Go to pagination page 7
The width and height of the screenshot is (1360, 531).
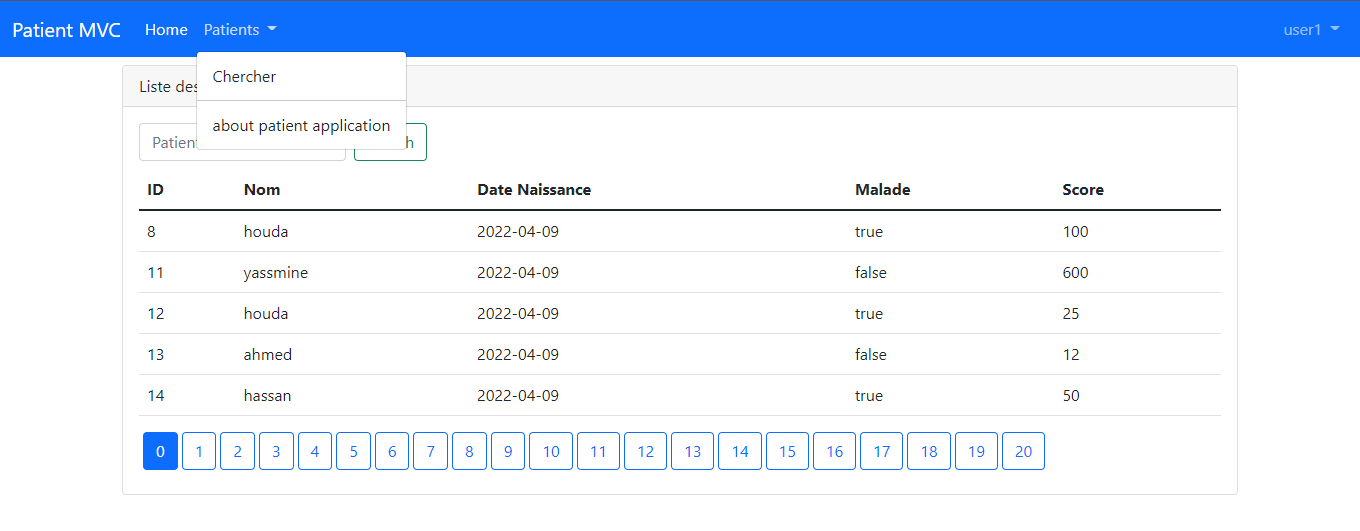[x=430, y=452]
